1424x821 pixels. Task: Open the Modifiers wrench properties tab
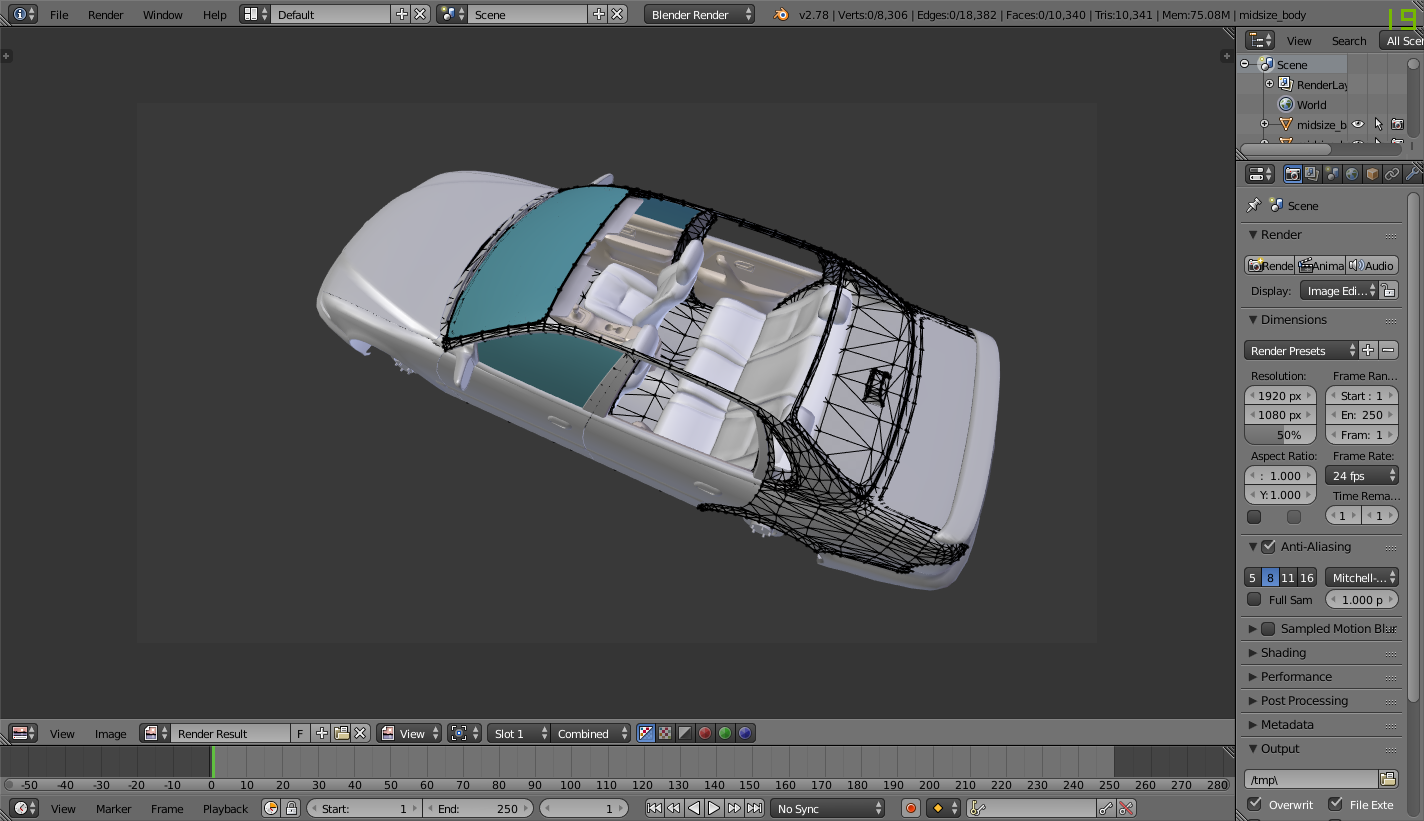[x=1412, y=174]
